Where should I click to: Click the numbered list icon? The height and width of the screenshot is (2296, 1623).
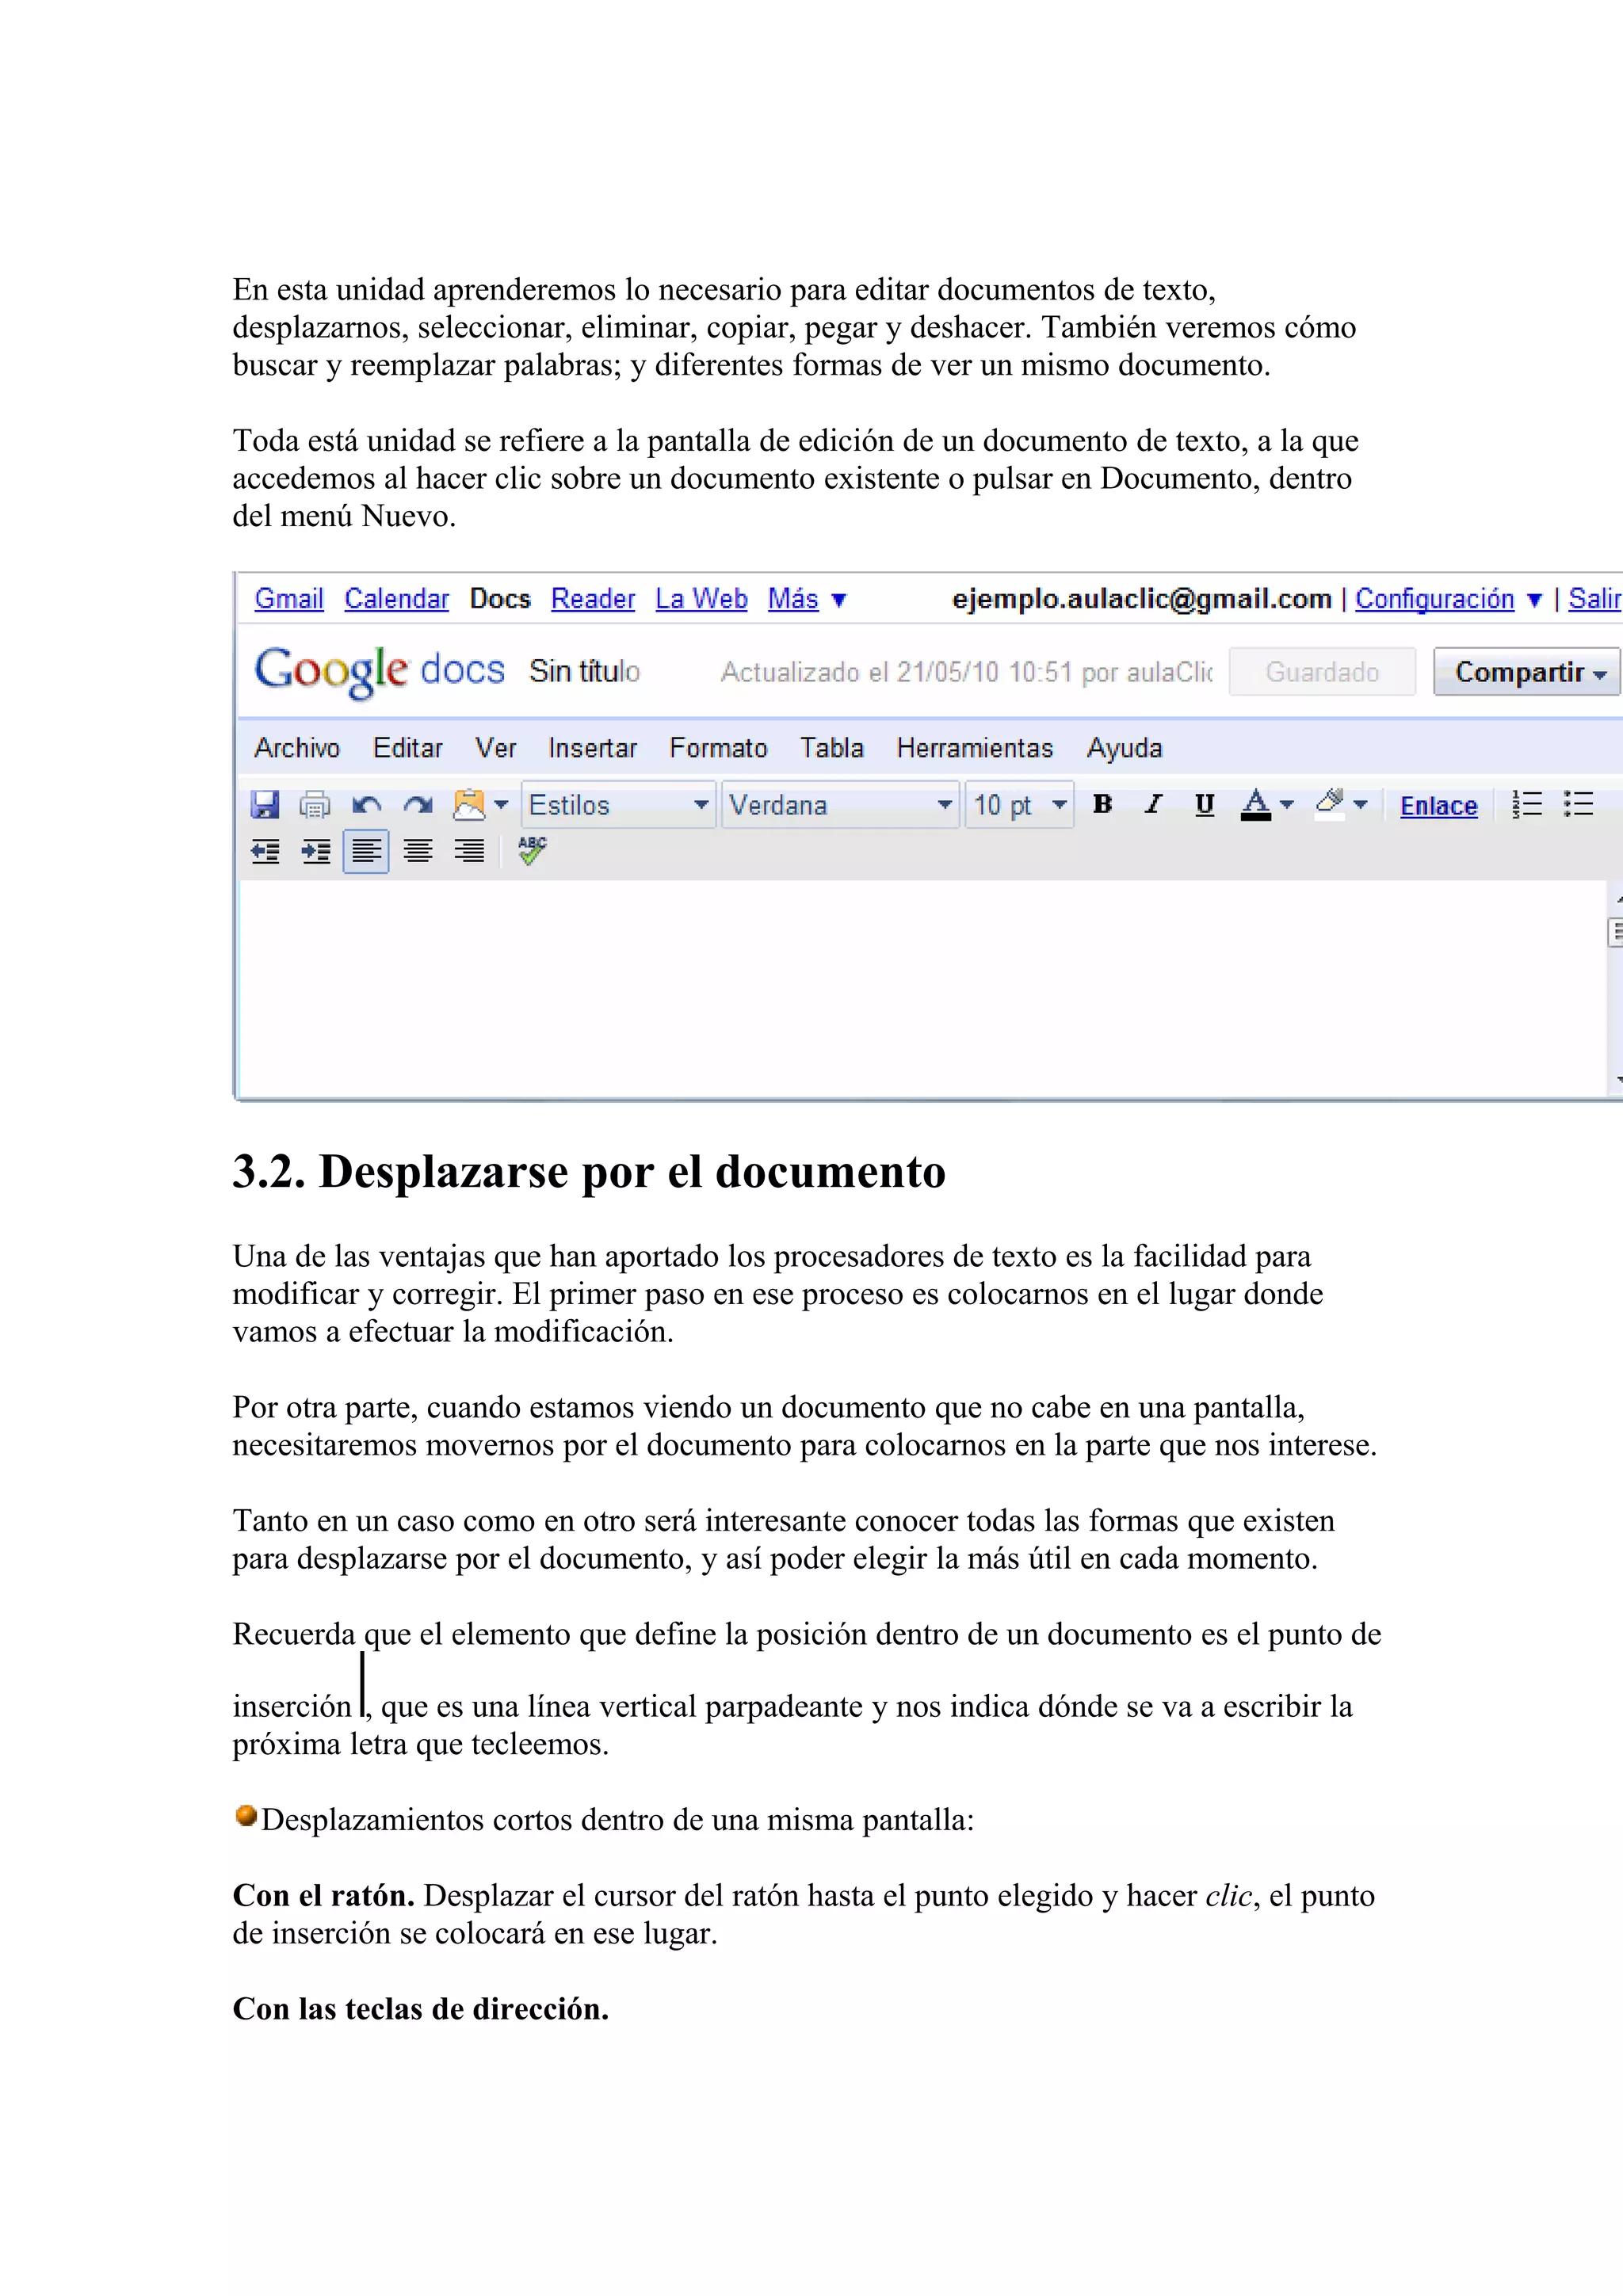(1527, 804)
